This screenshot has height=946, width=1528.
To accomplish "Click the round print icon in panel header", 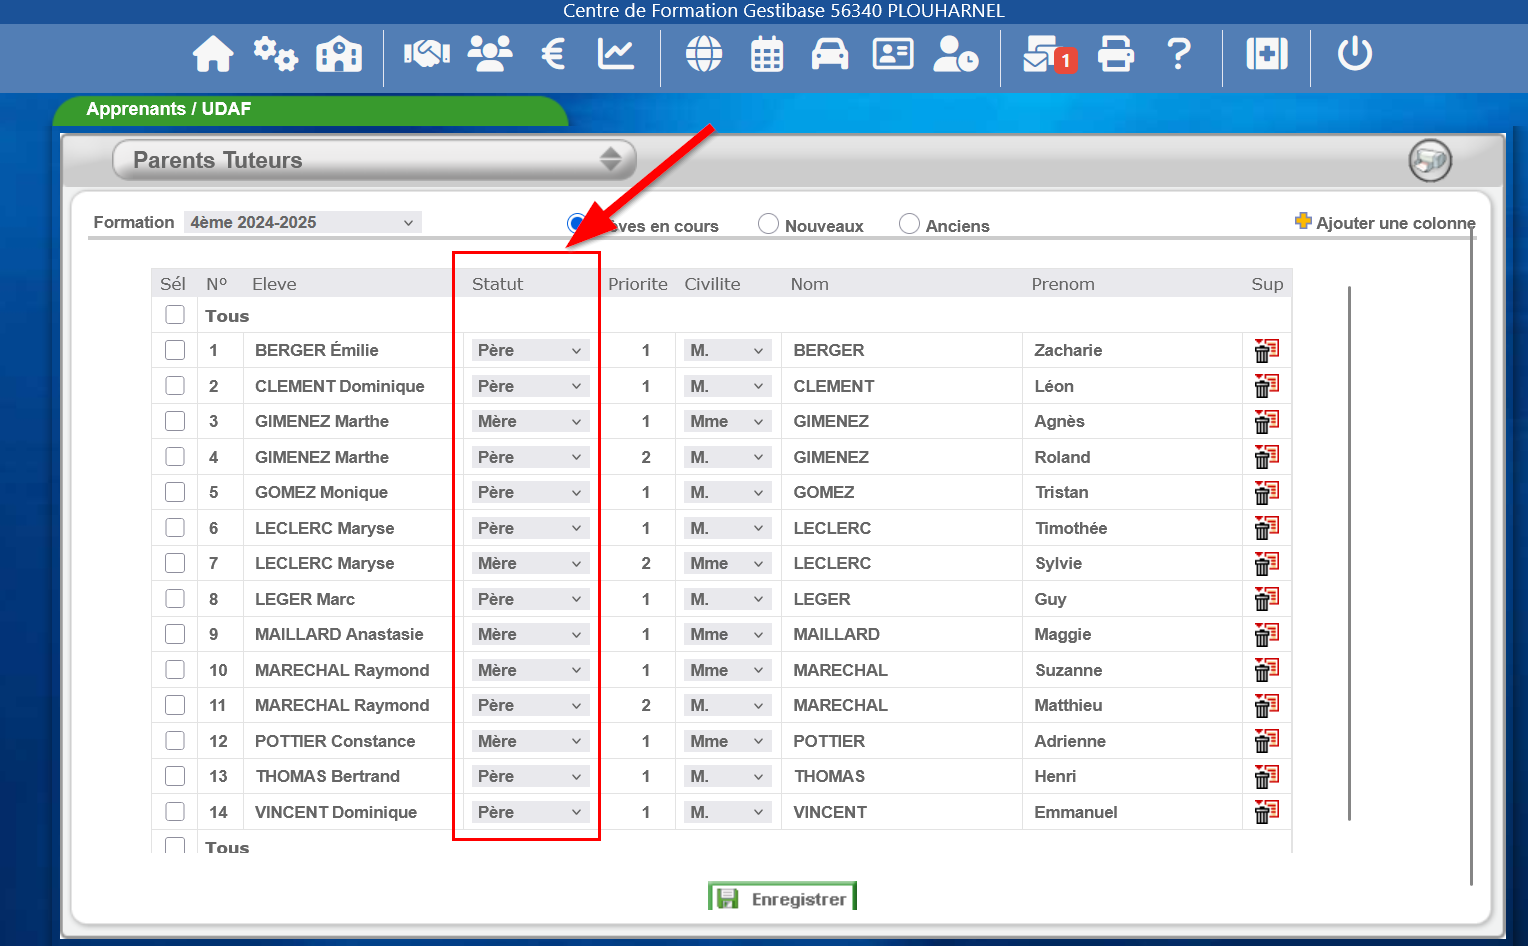I will click(1430, 160).
